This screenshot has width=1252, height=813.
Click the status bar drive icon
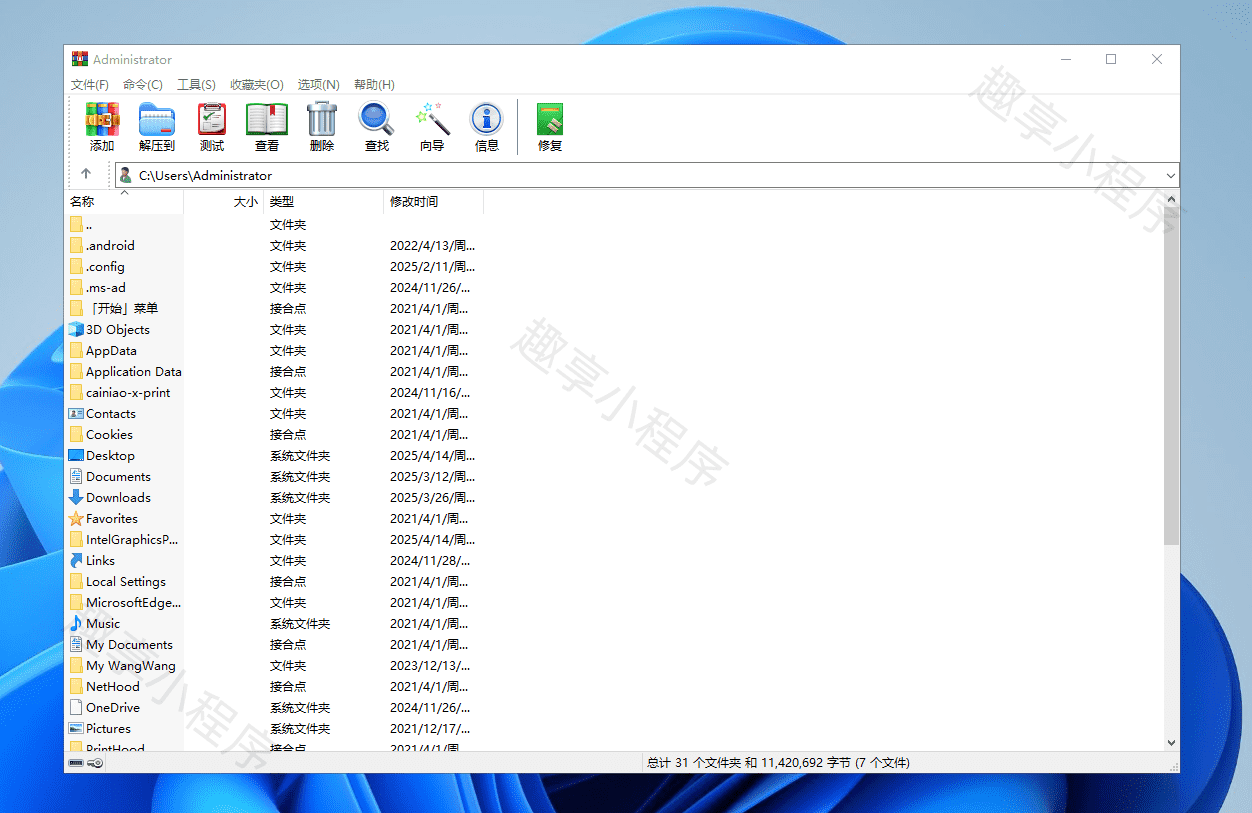tap(76, 763)
